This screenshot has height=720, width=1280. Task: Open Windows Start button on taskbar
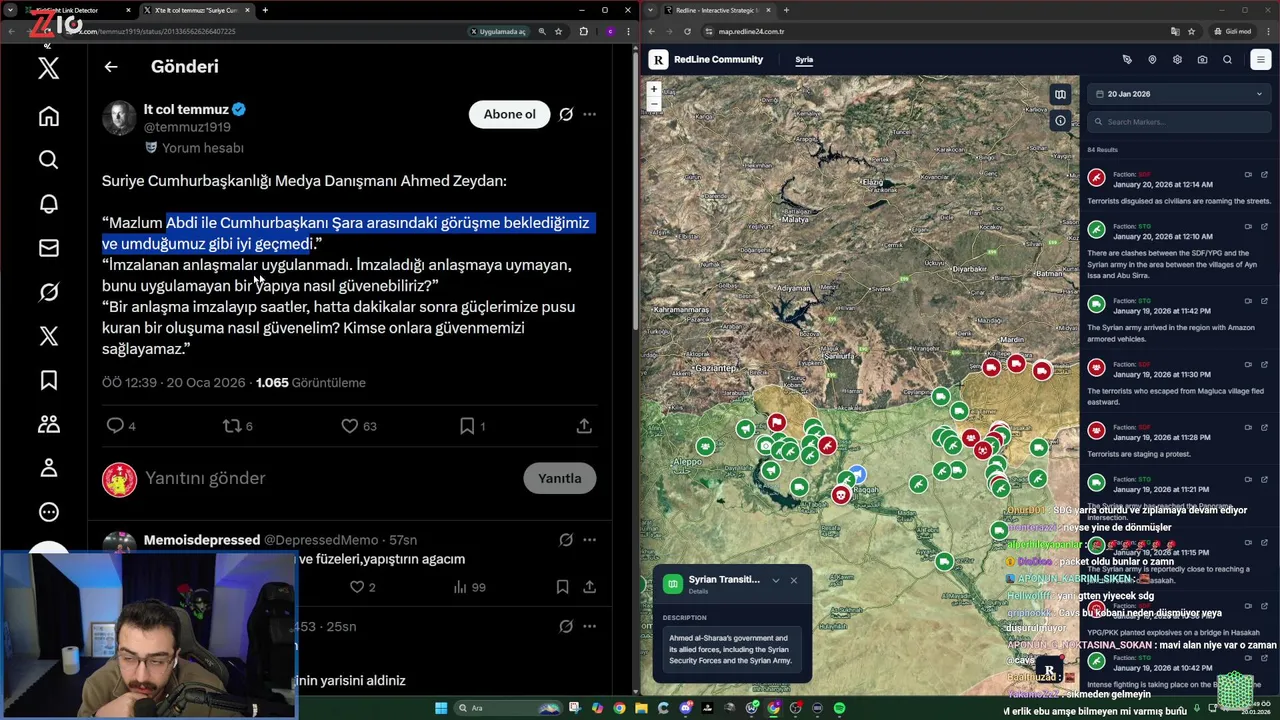tap(440, 708)
